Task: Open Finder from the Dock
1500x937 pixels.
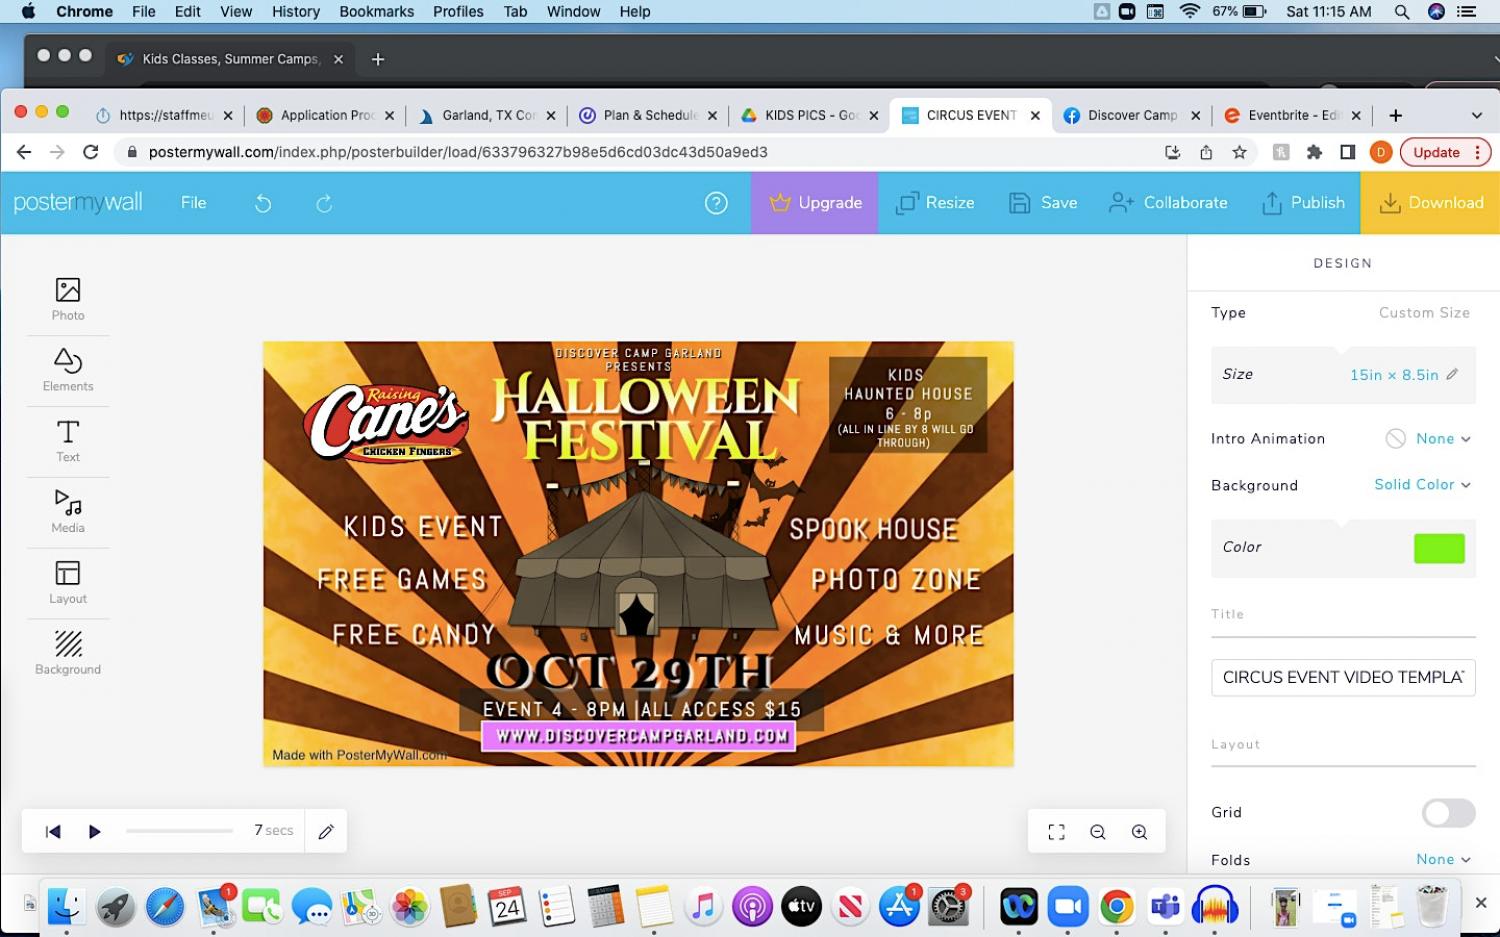Action: click(x=67, y=907)
